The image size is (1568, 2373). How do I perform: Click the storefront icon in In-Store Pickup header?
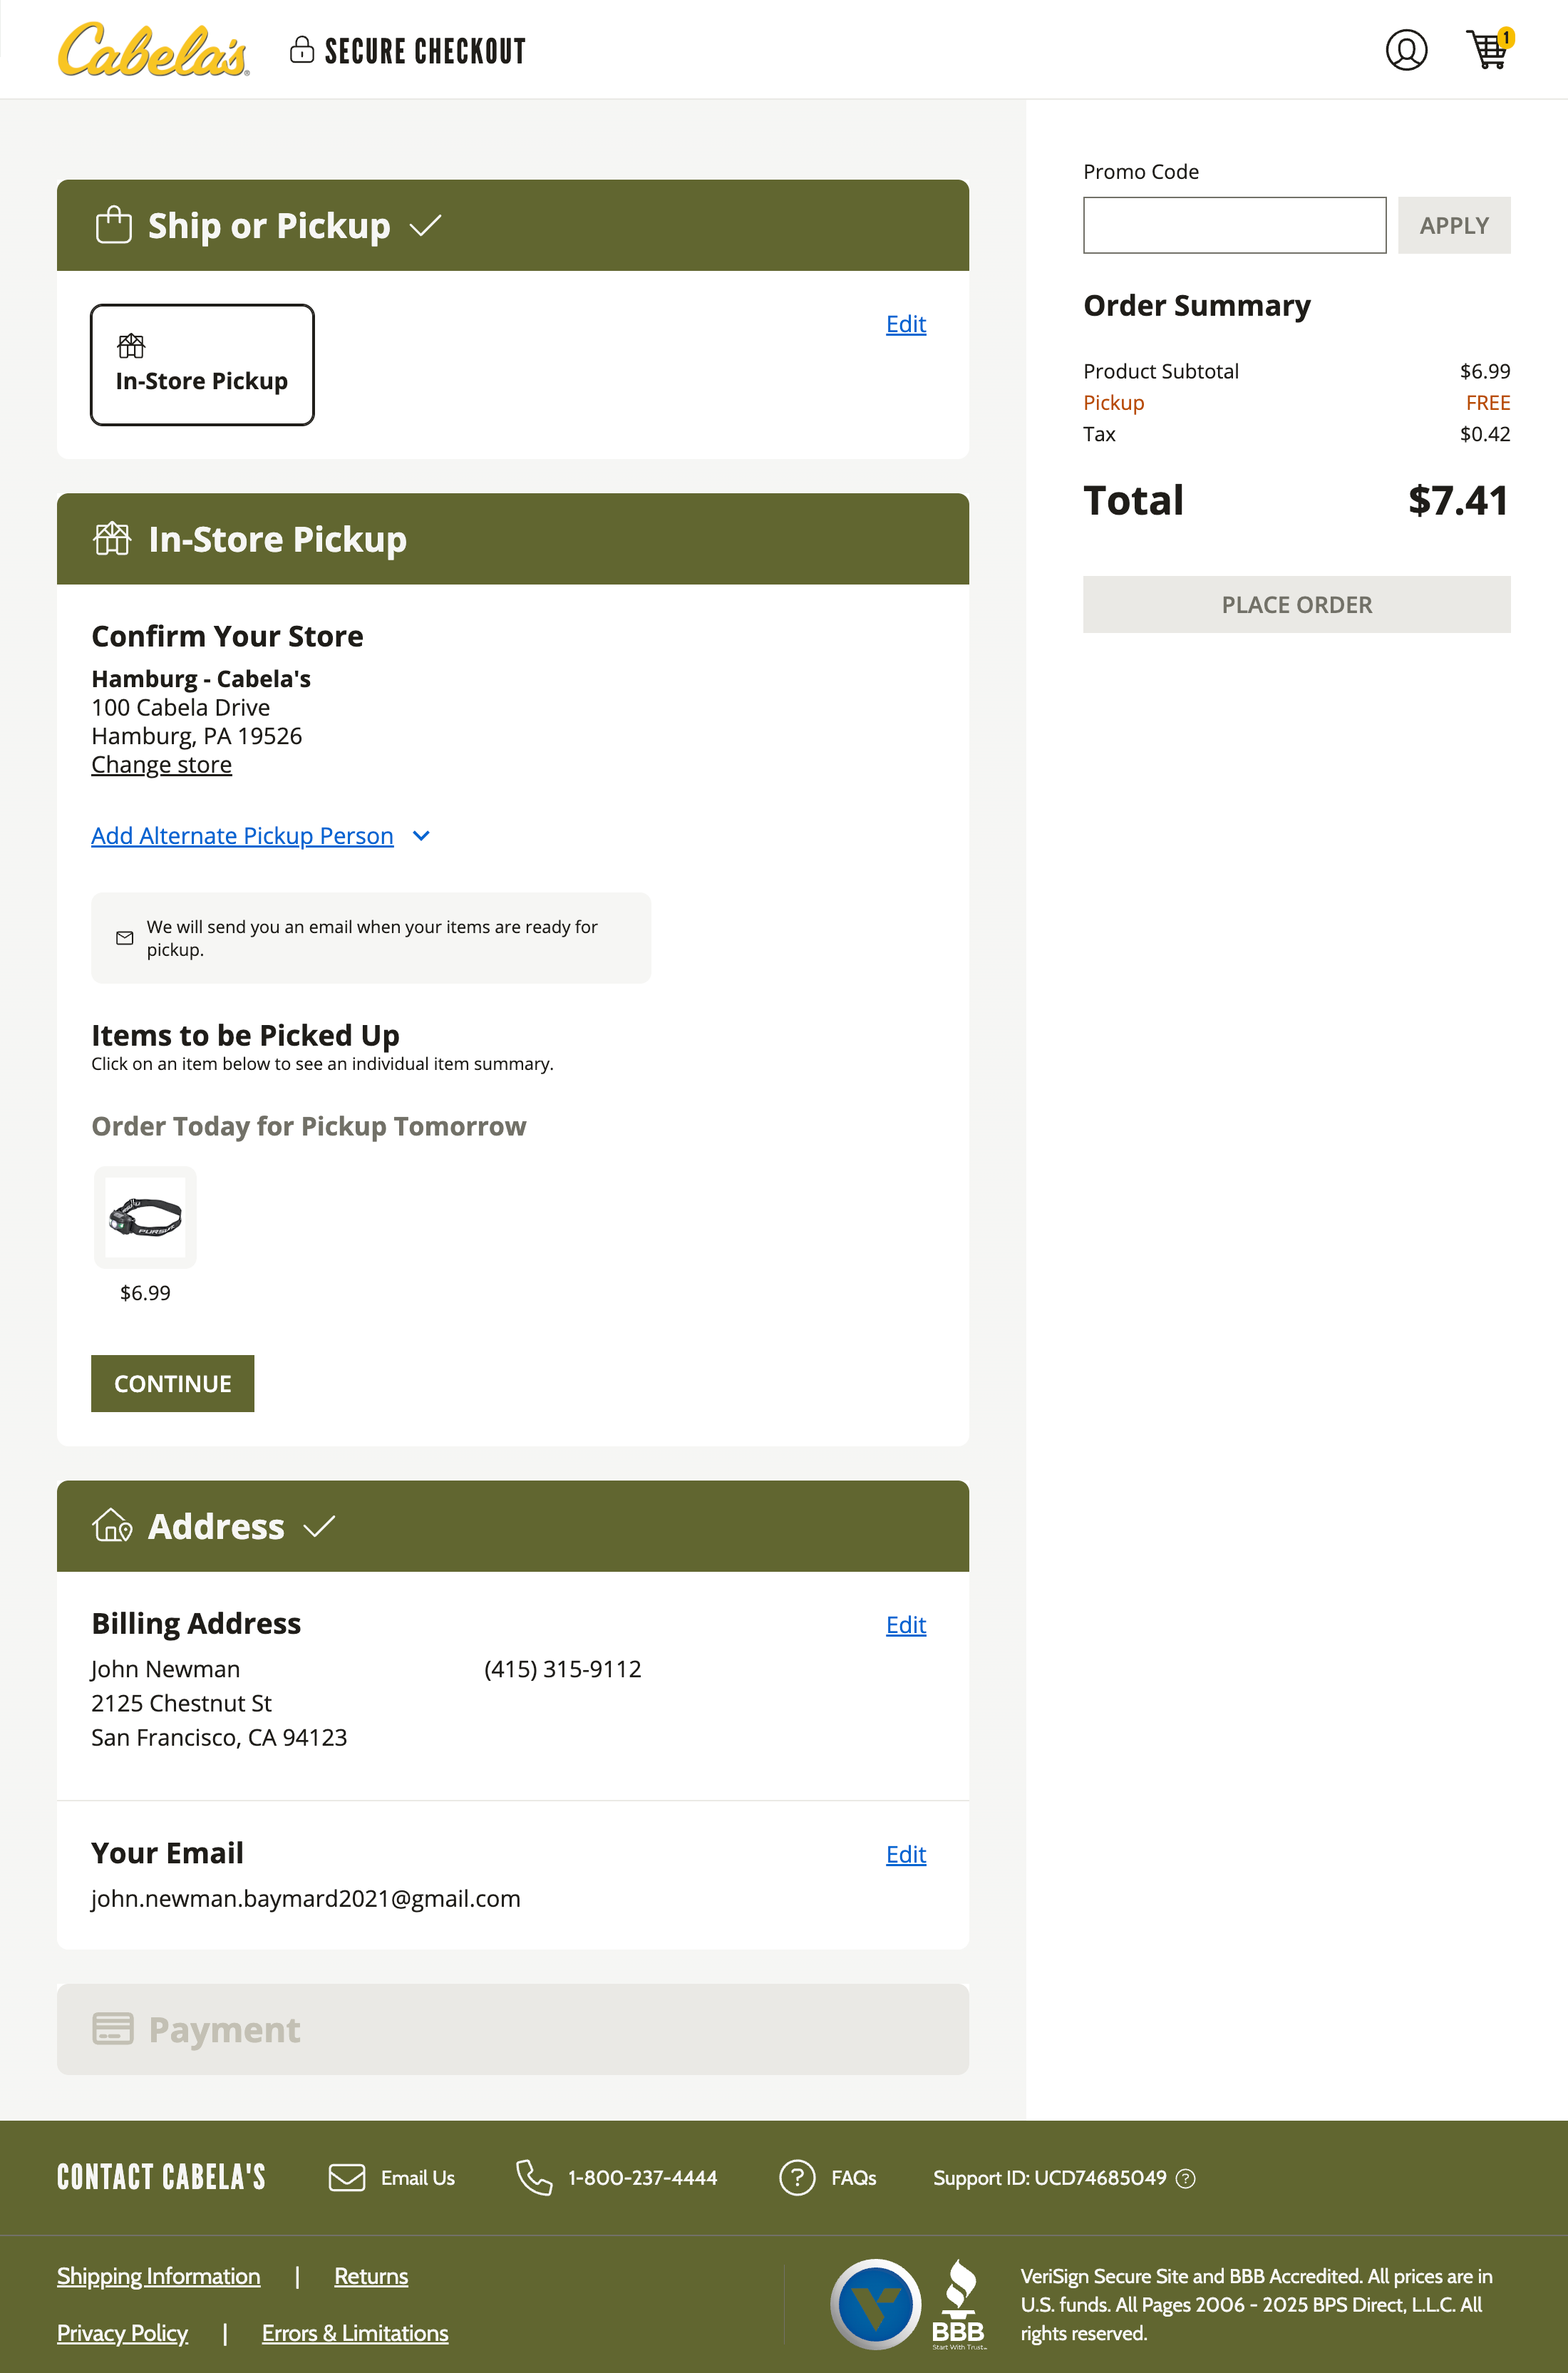coord(112,538)
